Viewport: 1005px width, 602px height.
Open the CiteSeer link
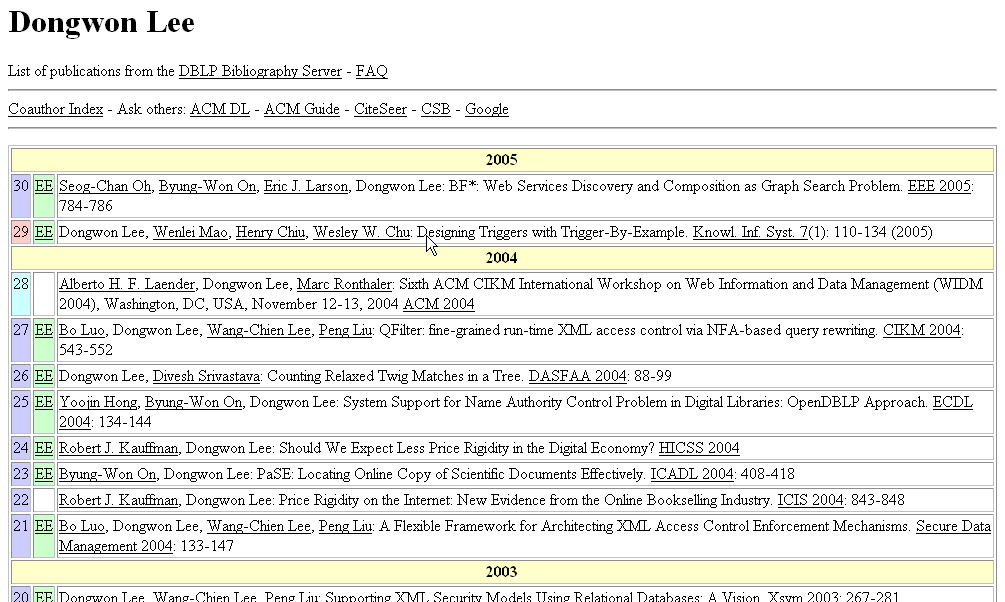[x=380, y=109]
